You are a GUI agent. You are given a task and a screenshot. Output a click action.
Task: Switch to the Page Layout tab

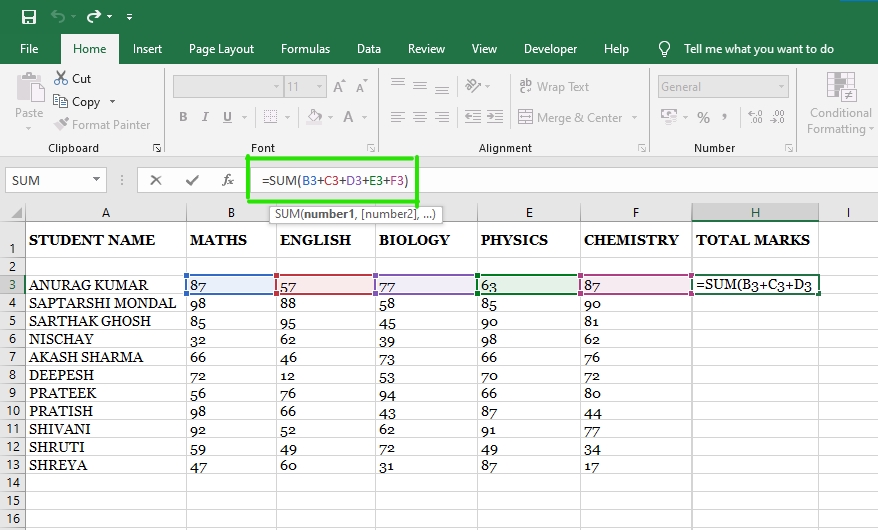point(221,49)
